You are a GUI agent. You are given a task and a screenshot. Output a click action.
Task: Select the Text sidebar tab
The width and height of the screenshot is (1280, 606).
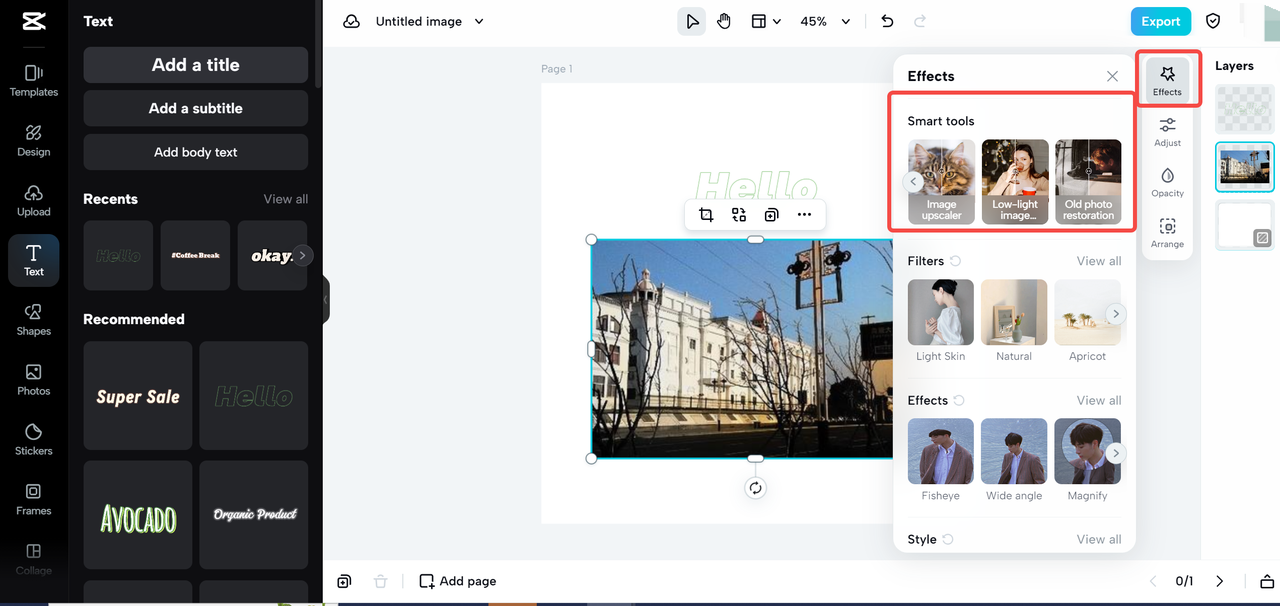click(x=34, y=260)
